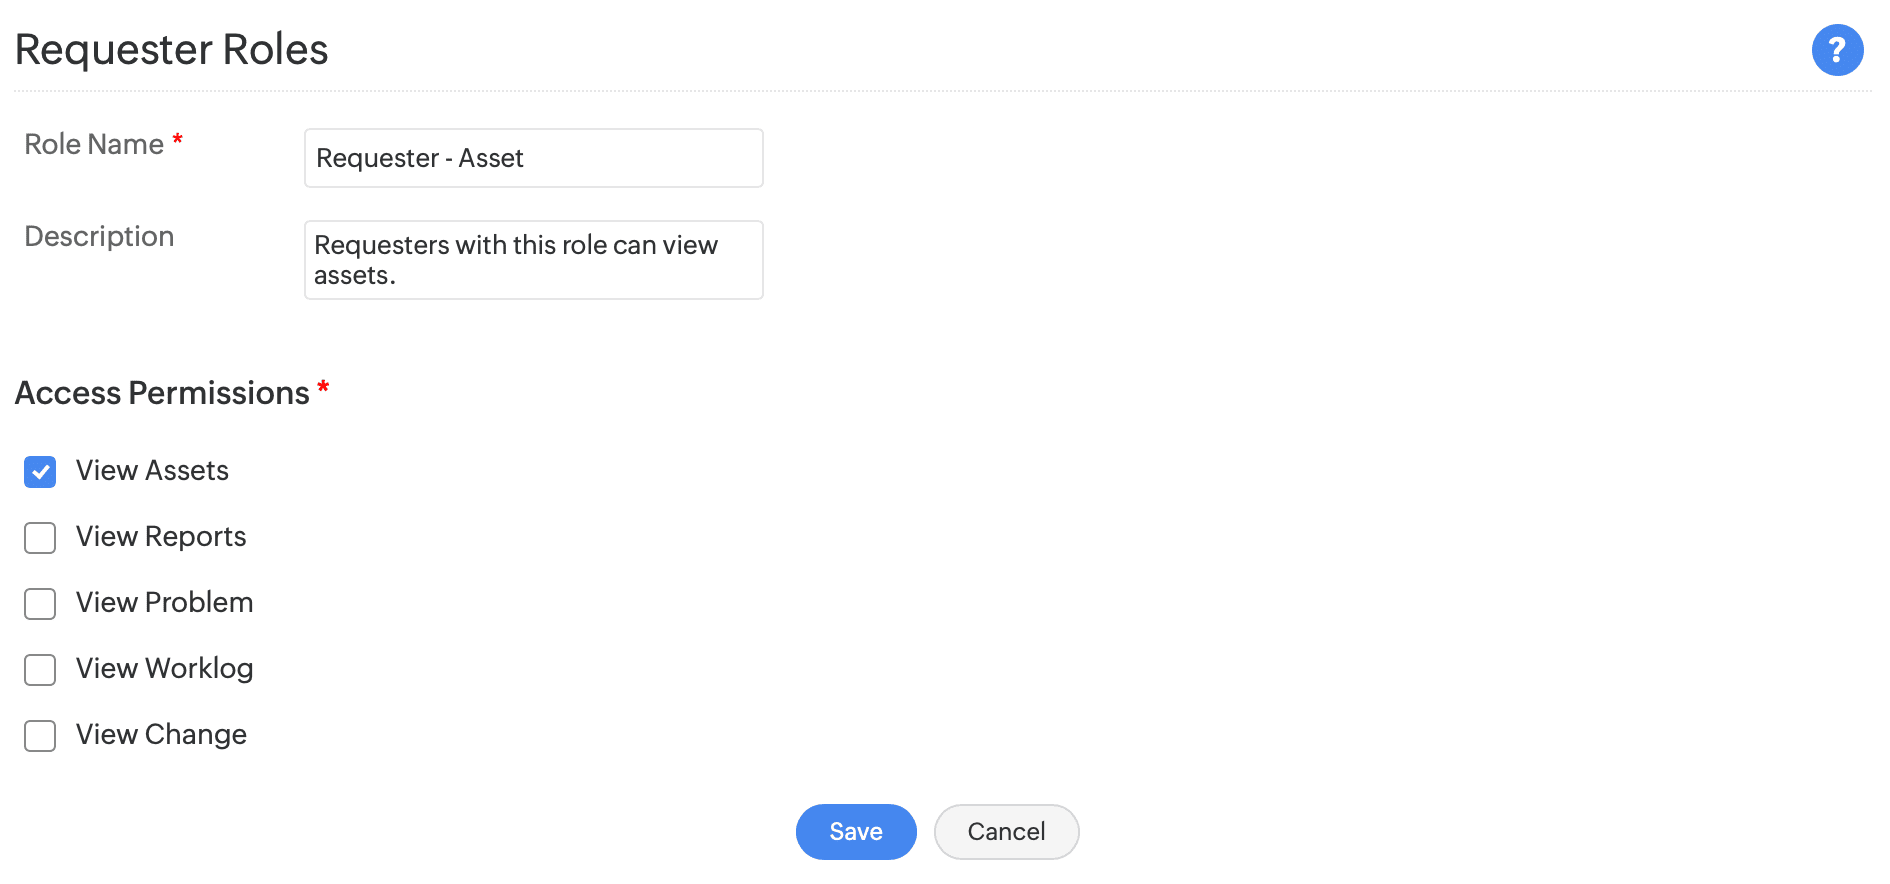This screenshot has width=1890, height=884.
Task: Open the blue help question-mark icon
Action: pyautogui.click(x=1837, y=50)
